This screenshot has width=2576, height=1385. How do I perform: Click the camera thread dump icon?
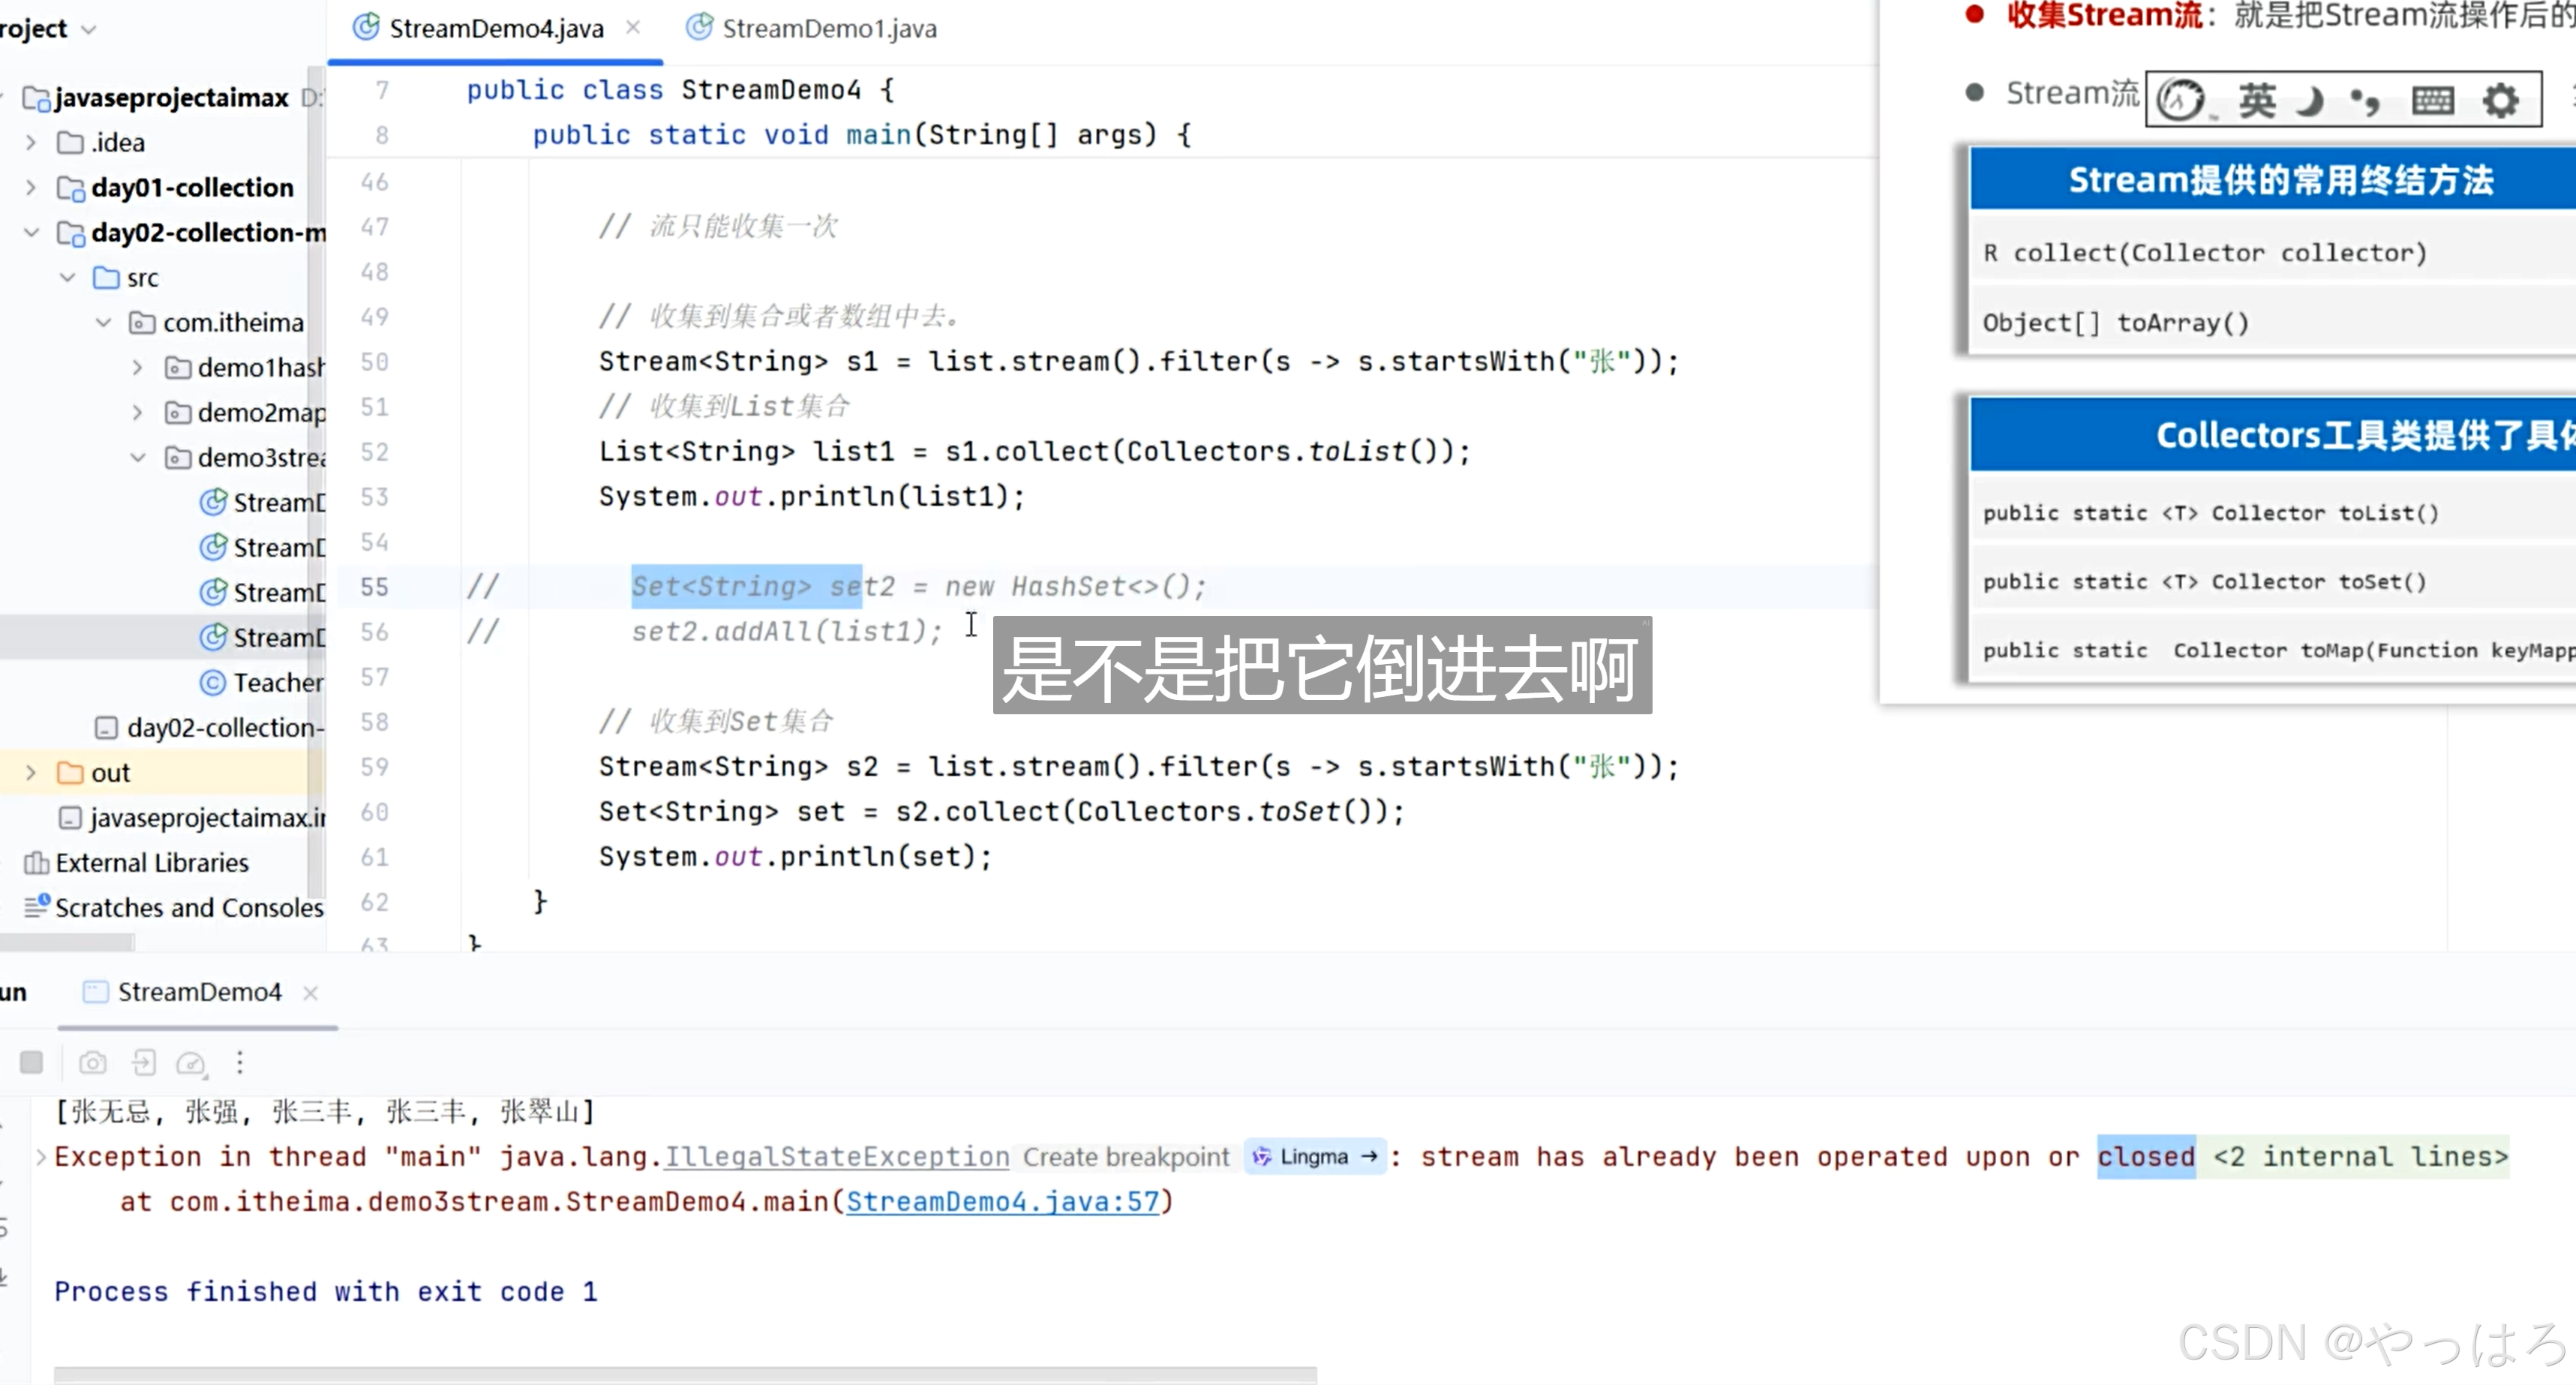pos(92,1062)
